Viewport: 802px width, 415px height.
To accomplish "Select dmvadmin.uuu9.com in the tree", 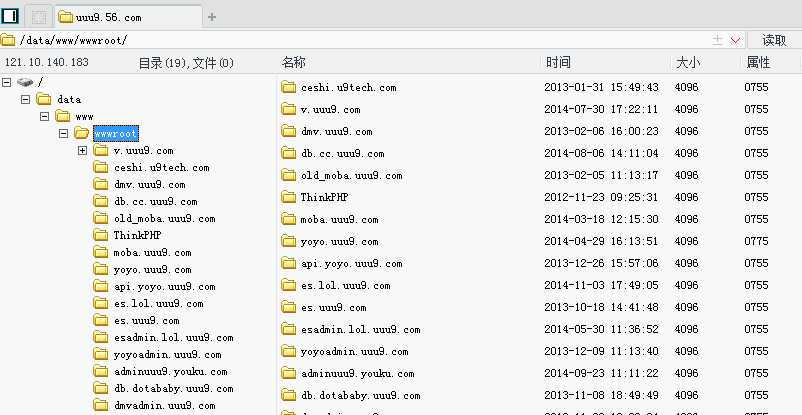I will (164, 406).
